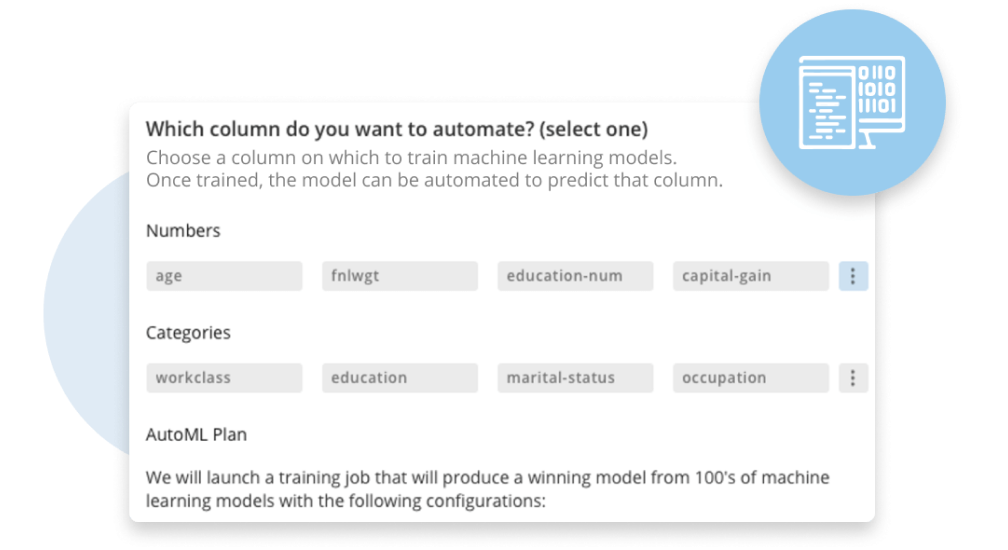Click the Numbers section heading
The image size is (1008, 550).
coord(183,231)
